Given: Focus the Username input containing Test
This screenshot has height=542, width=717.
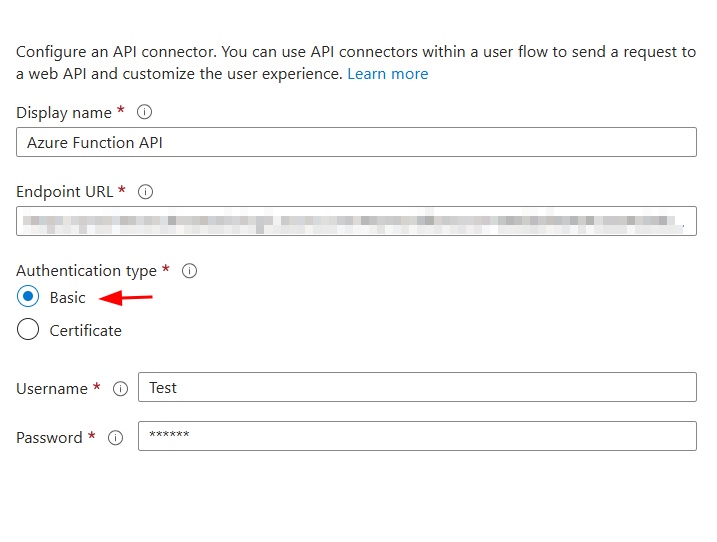Looking at the screenshot, I should 417,387.
